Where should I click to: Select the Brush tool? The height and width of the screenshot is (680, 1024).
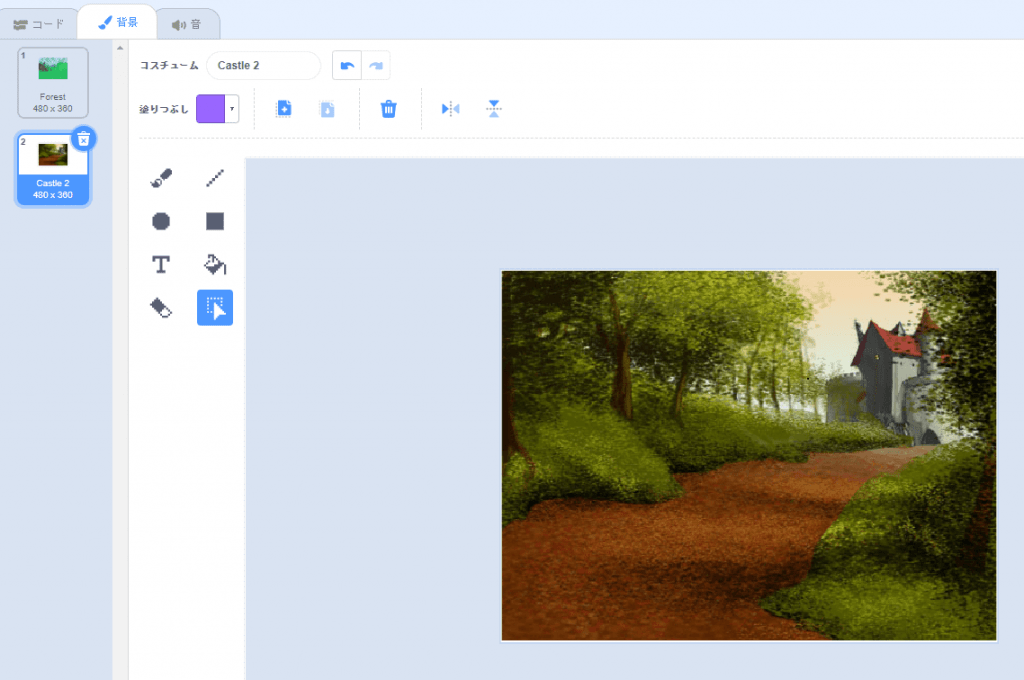click(x=161, y=178)
